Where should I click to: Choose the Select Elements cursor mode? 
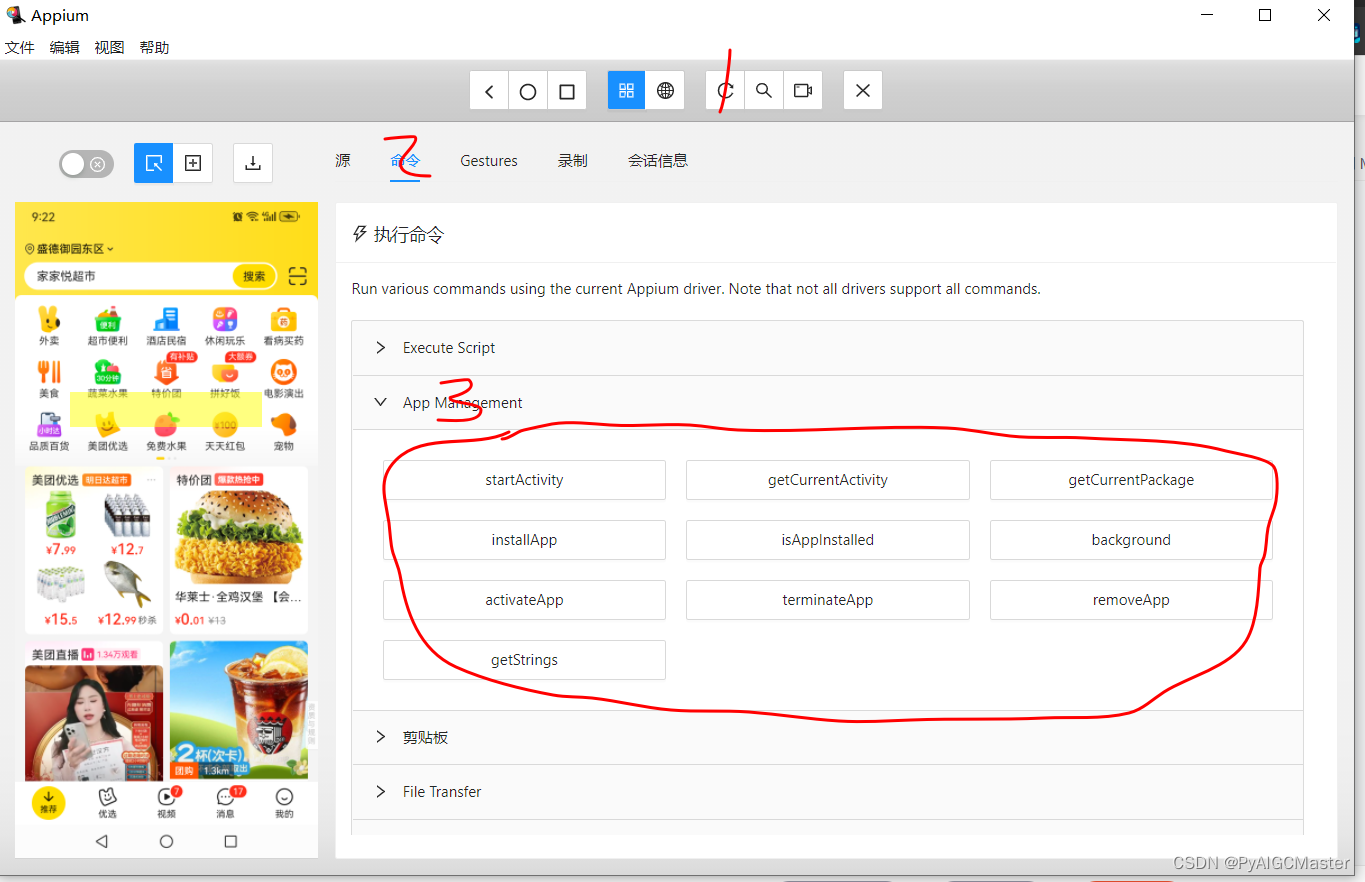154,163
